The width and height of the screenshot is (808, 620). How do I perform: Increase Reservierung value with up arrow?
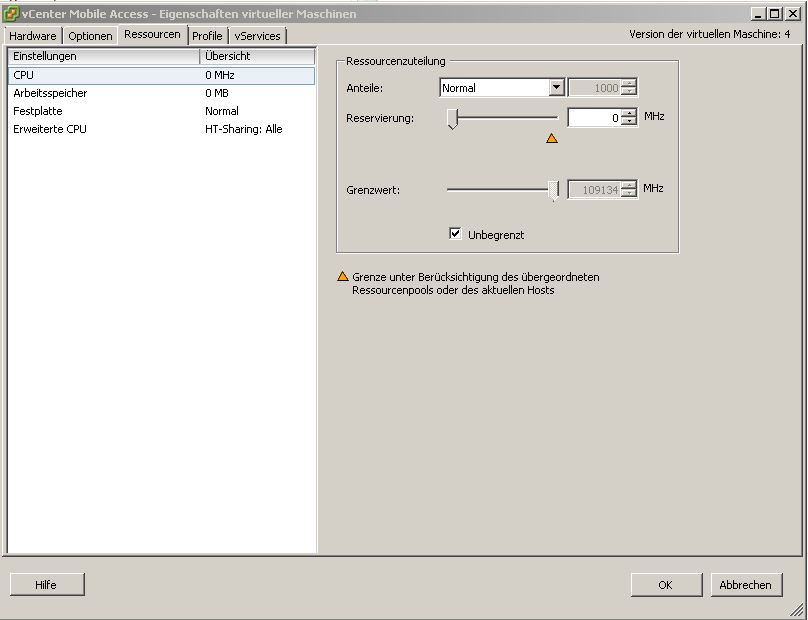629,113
